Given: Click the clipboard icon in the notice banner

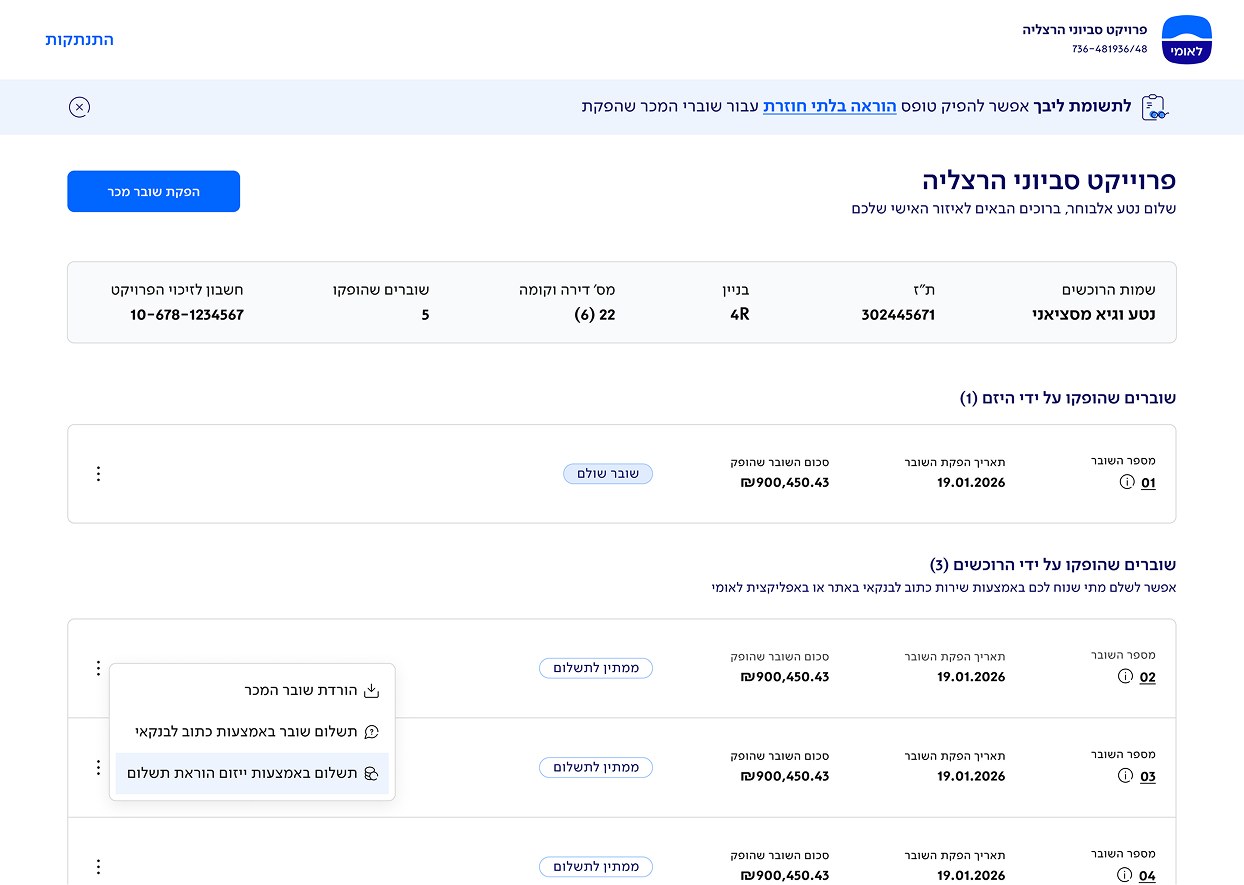Looking at the screenshot, I should [x=1155, y=107].
